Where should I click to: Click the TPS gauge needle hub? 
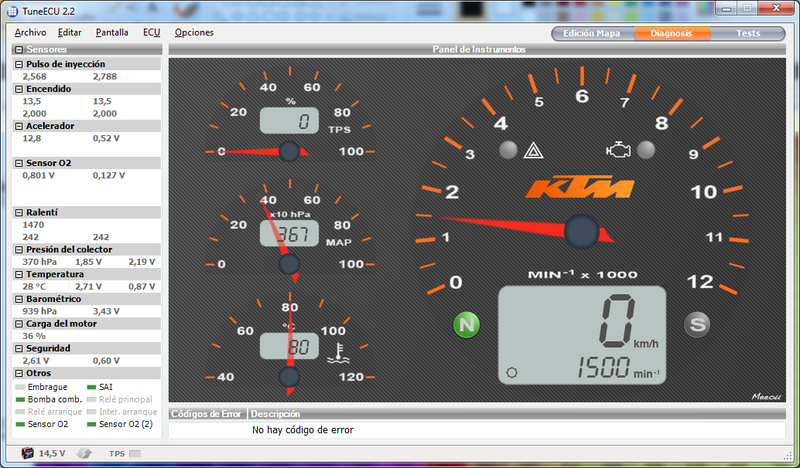289,152
